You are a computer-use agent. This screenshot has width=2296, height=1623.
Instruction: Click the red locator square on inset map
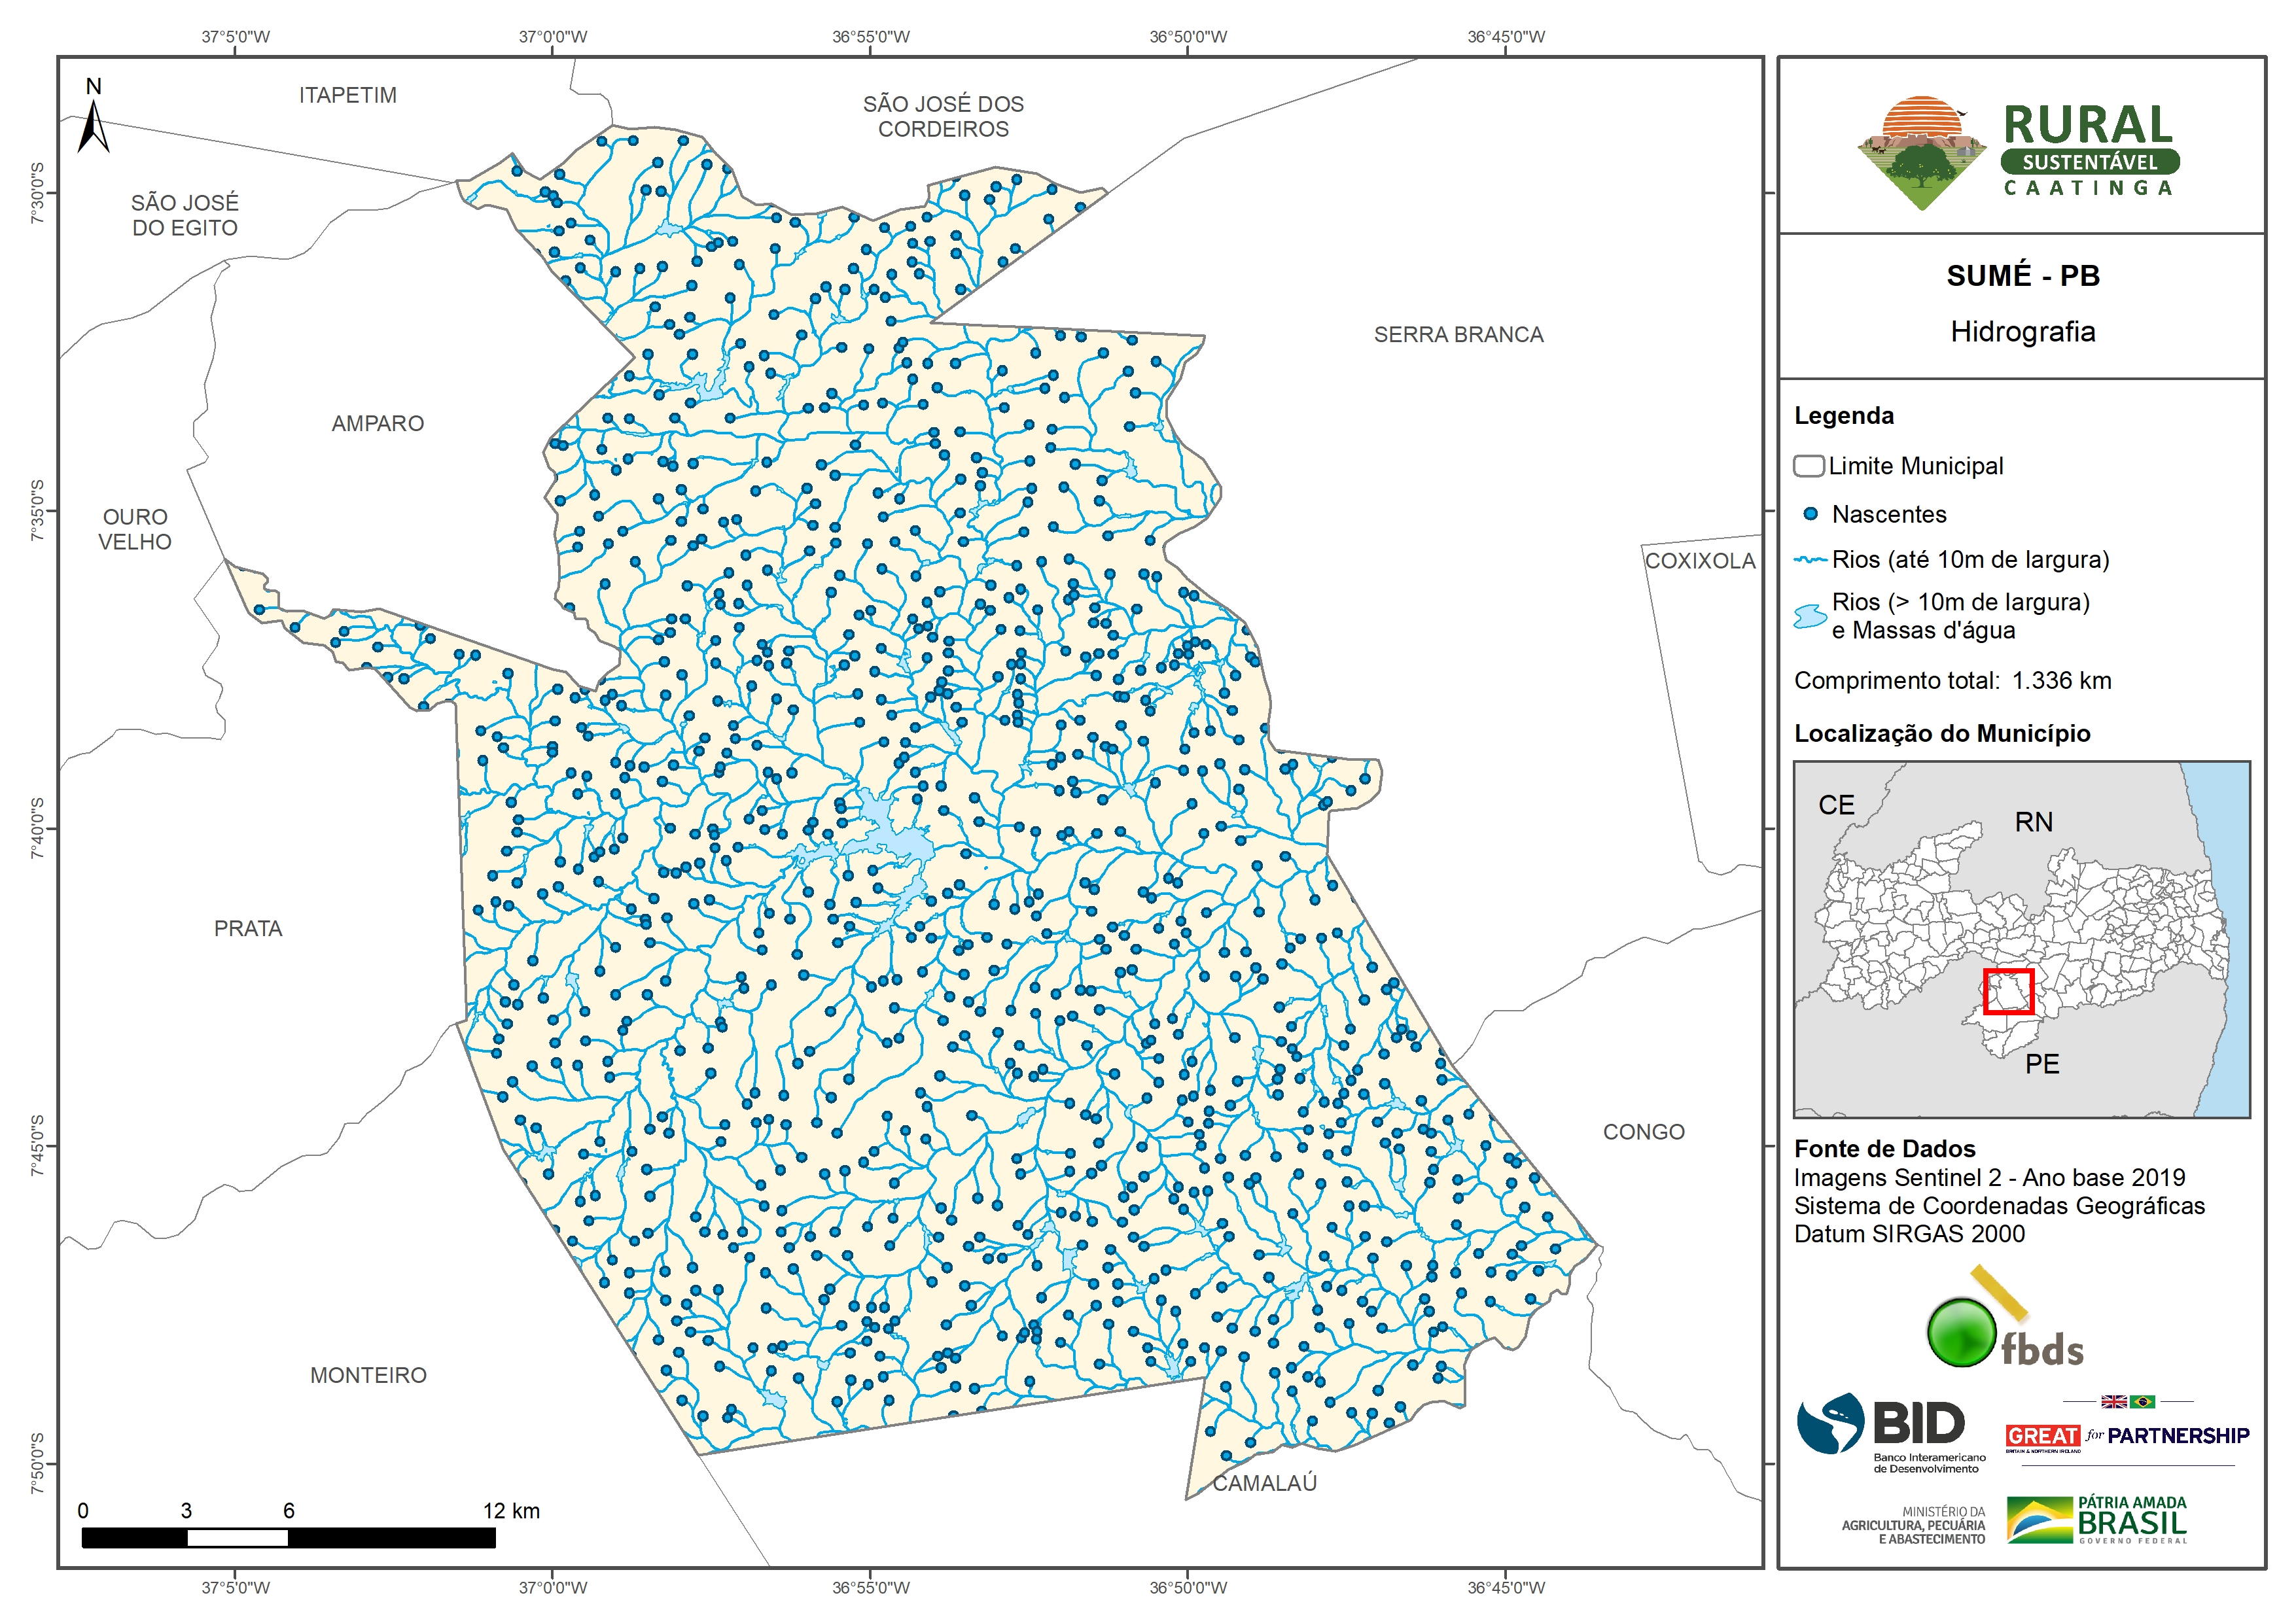(2008, 991)
